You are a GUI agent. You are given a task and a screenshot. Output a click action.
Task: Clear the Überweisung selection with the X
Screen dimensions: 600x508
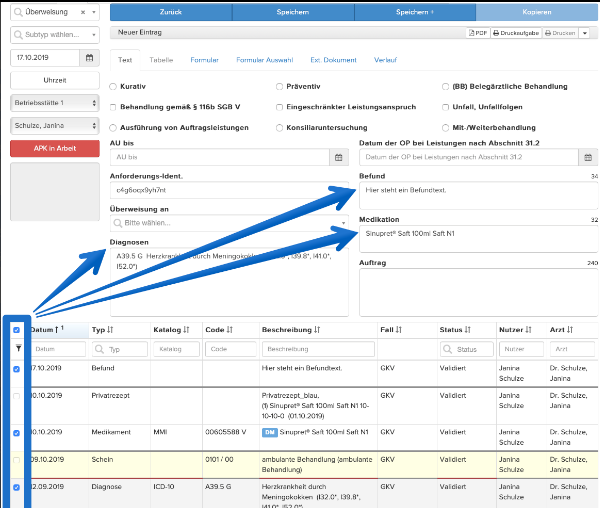[83, 12]
